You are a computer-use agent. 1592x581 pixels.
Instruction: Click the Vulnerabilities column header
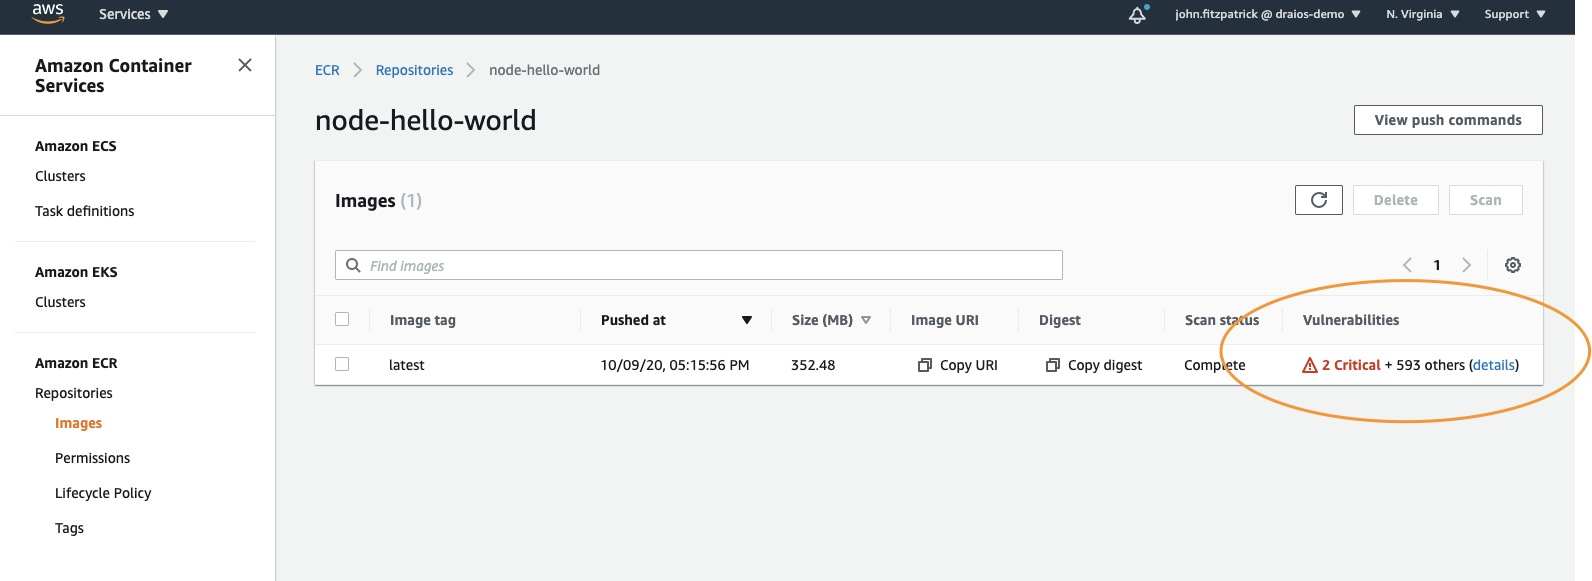(1351, 320)
